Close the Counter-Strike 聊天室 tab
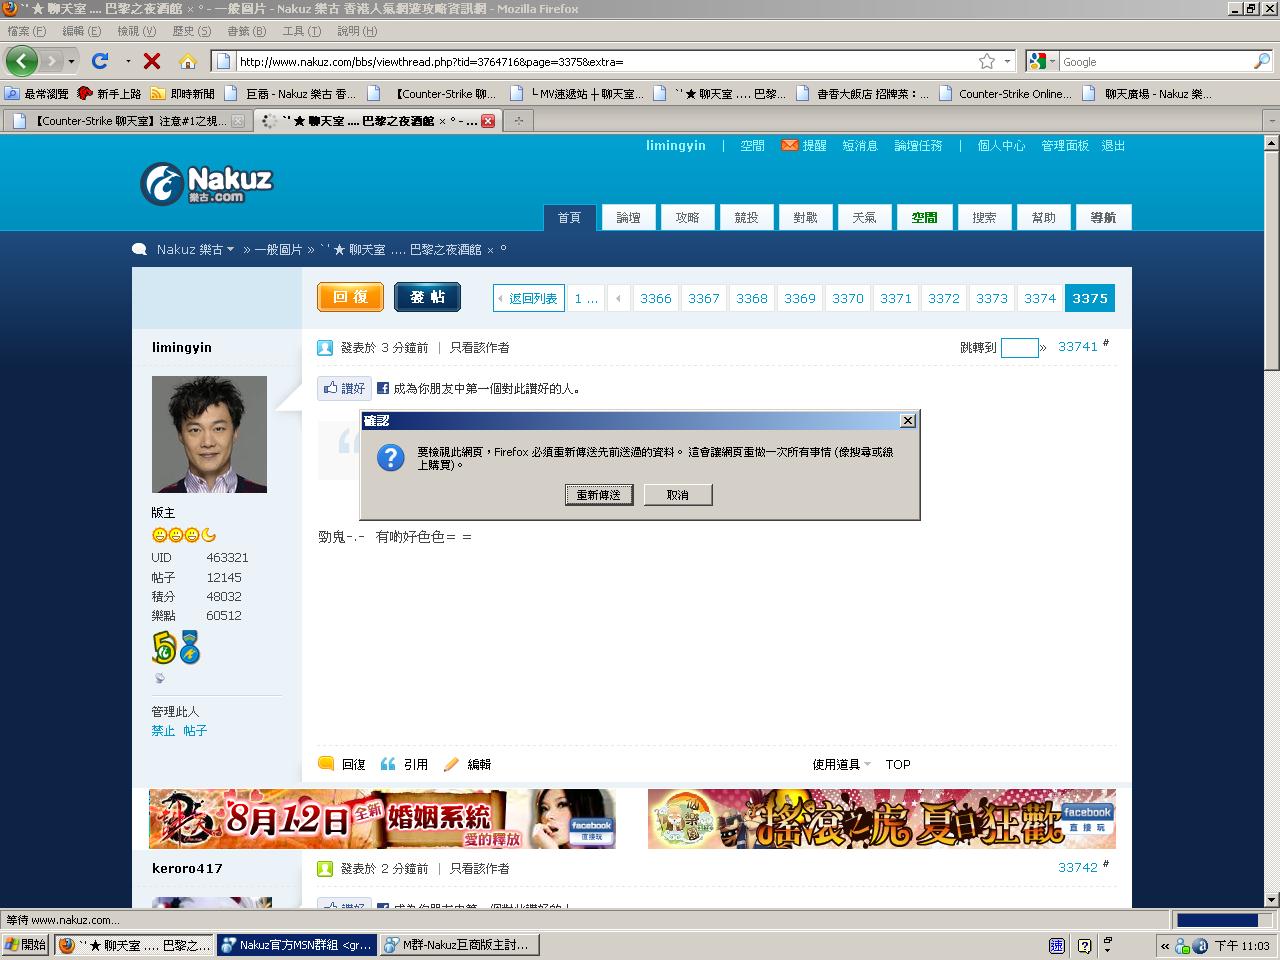Screen dimensions: 1280x960 [x=238, y=121]
